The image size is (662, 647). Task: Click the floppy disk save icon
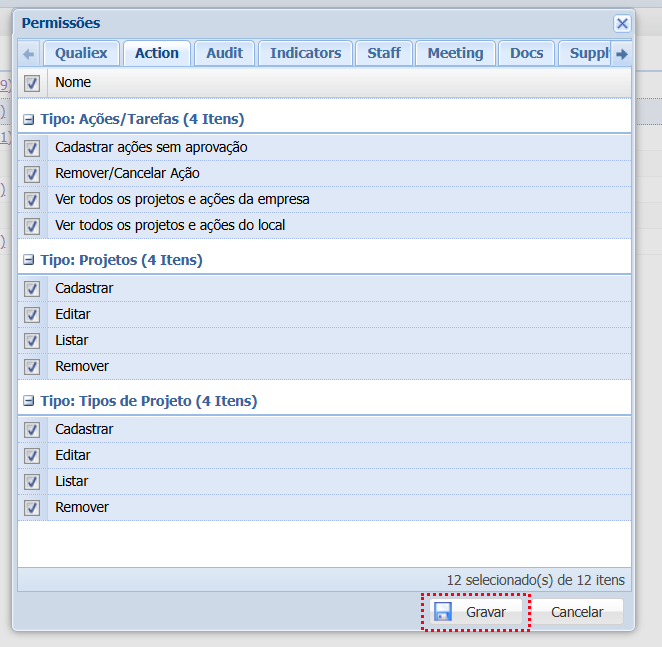coord(443,611)
